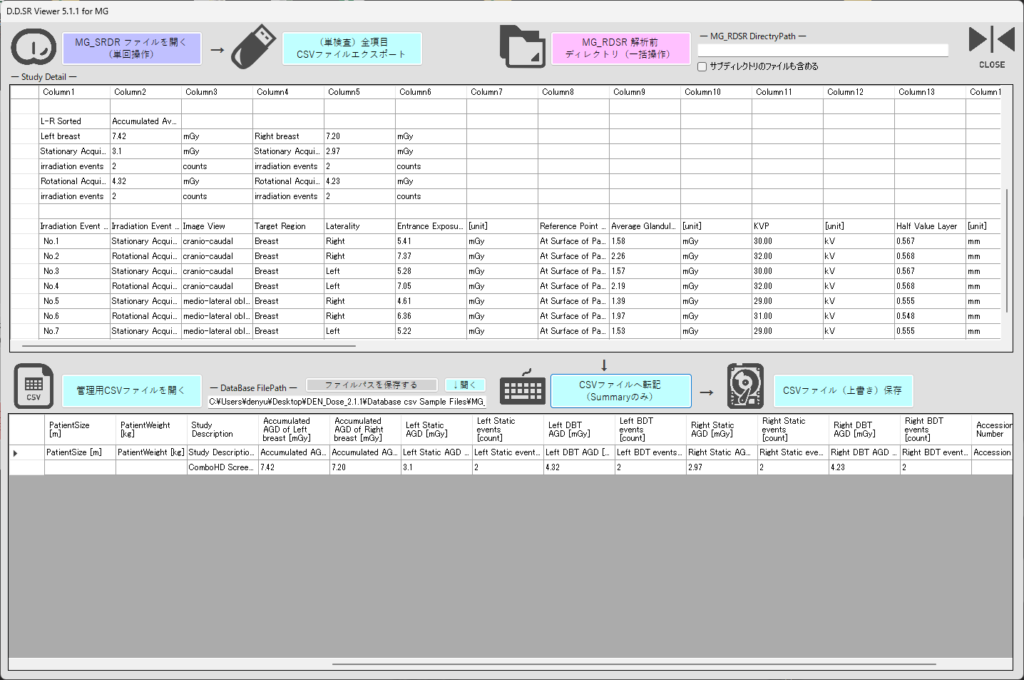Click the breast logo icon at top left
Image resolution: width=1024 pixels, height=680 pixels.
(32, 48)
